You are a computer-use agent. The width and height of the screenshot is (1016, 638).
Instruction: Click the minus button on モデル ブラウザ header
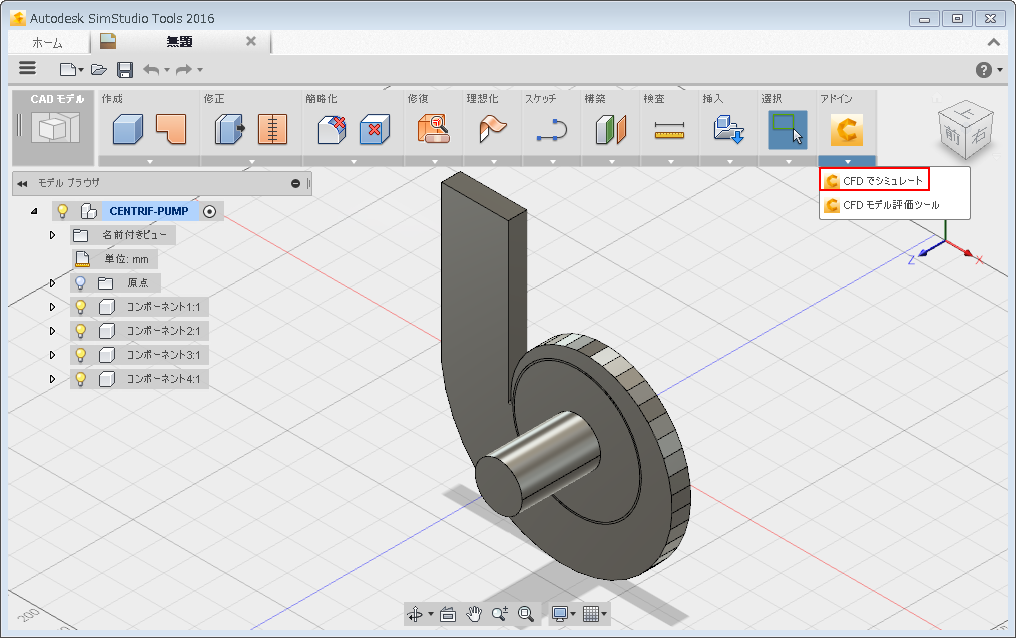click(295, 184)
